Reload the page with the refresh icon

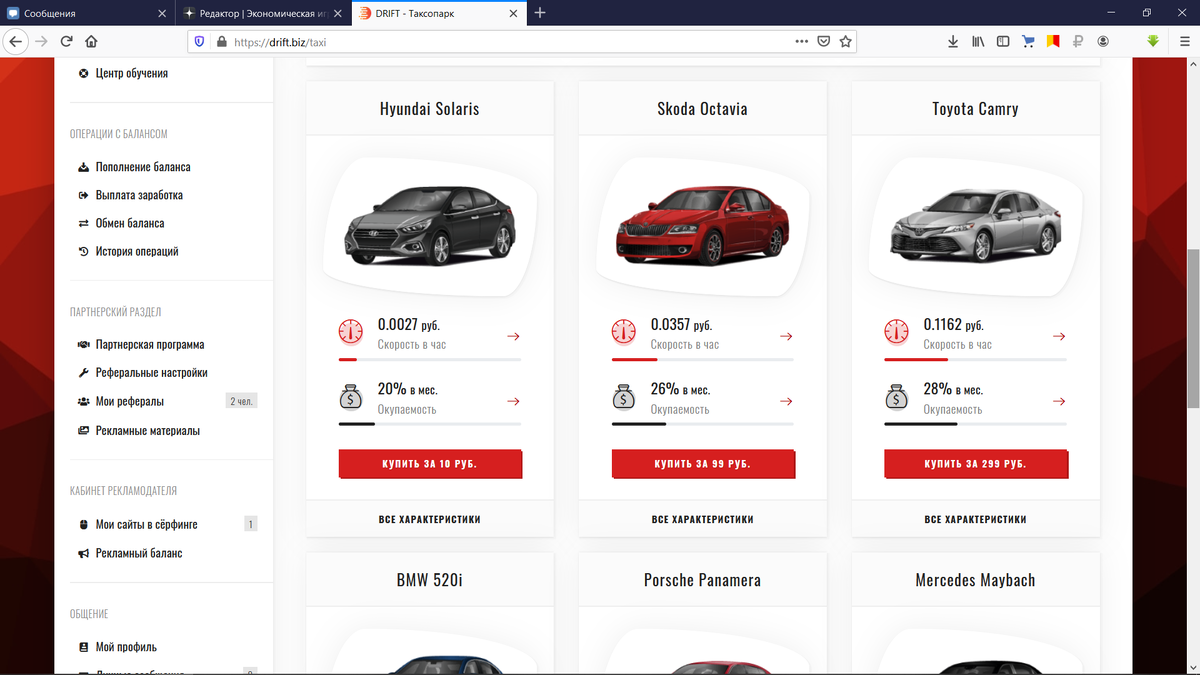point(67,42)
